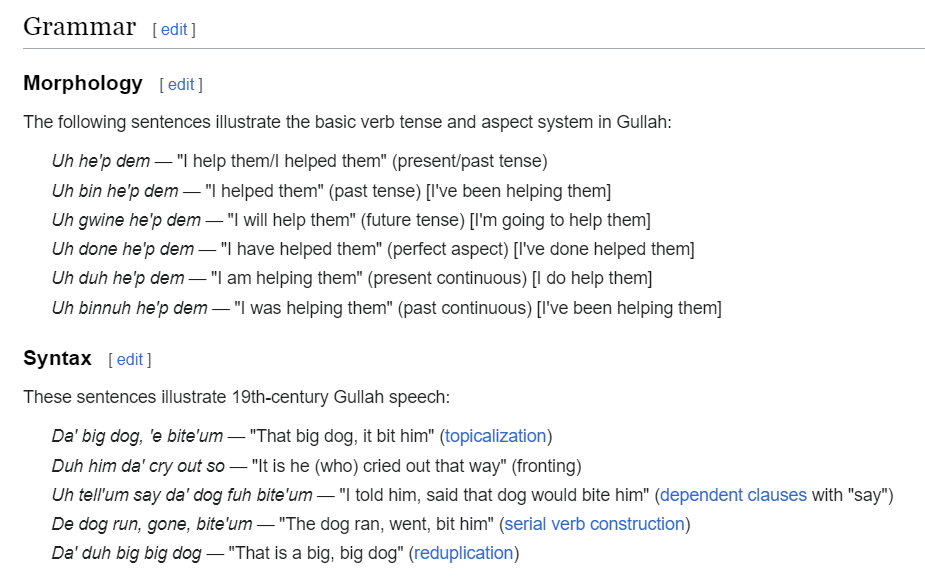Follow the dependent clauses link
The width and height of the screenshot is (925, 583).
[733, 494]
